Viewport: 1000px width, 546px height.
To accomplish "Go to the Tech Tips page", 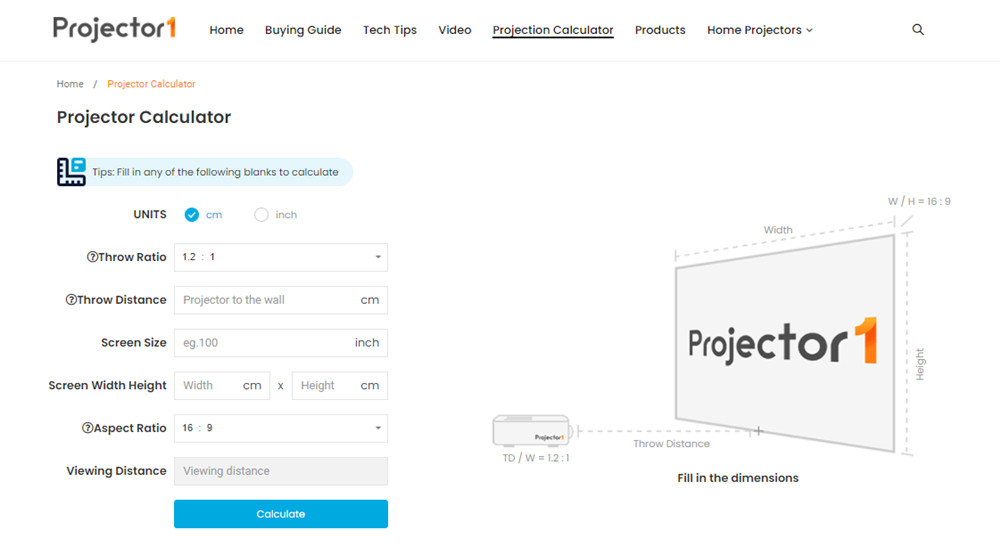I will pos(390,30).
